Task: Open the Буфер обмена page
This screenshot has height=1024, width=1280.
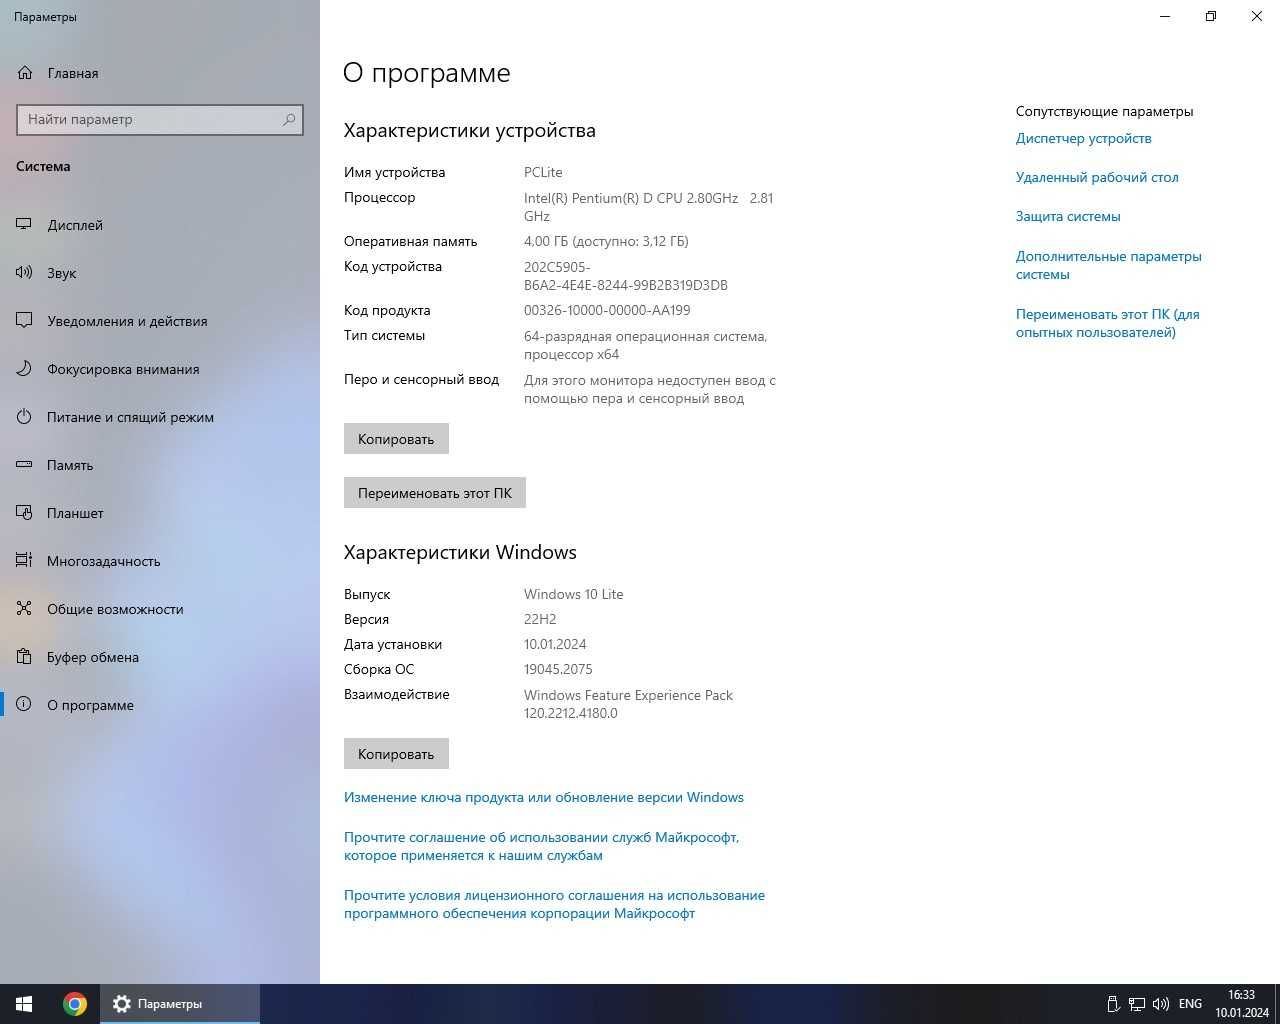Action: (160, 657)
